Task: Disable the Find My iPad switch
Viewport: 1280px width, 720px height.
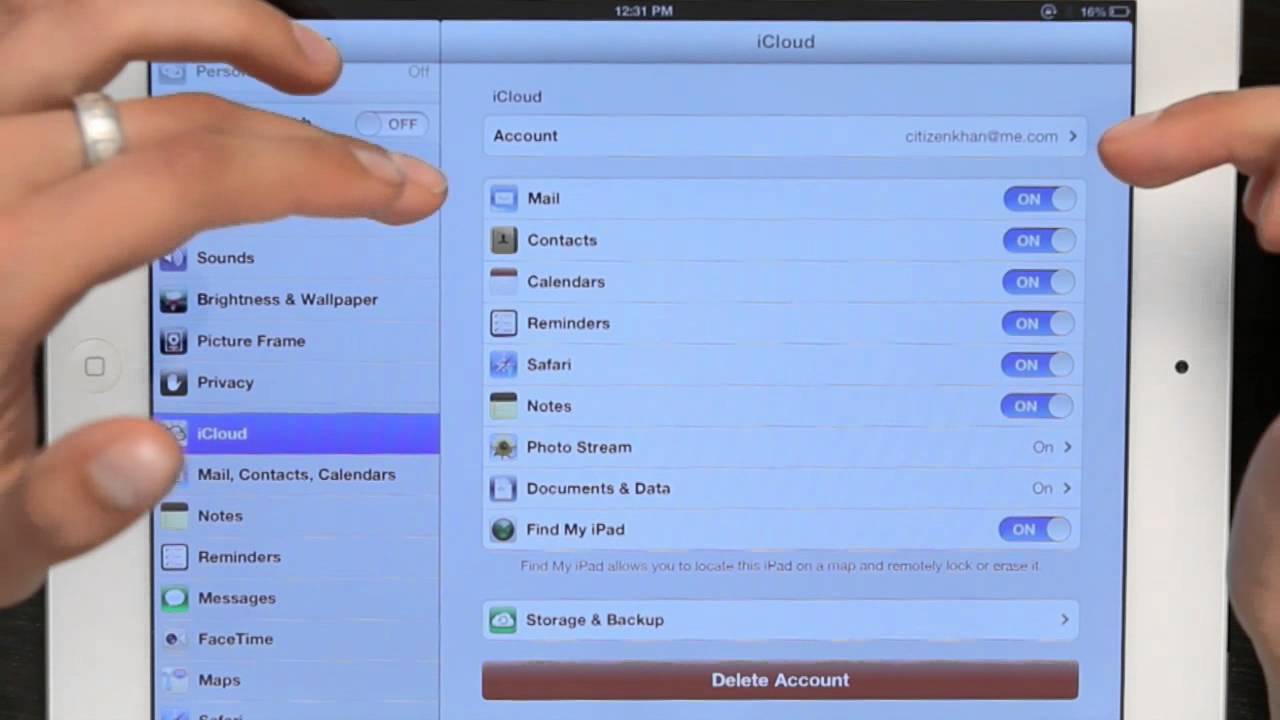Action: [x=1035, y=530]
